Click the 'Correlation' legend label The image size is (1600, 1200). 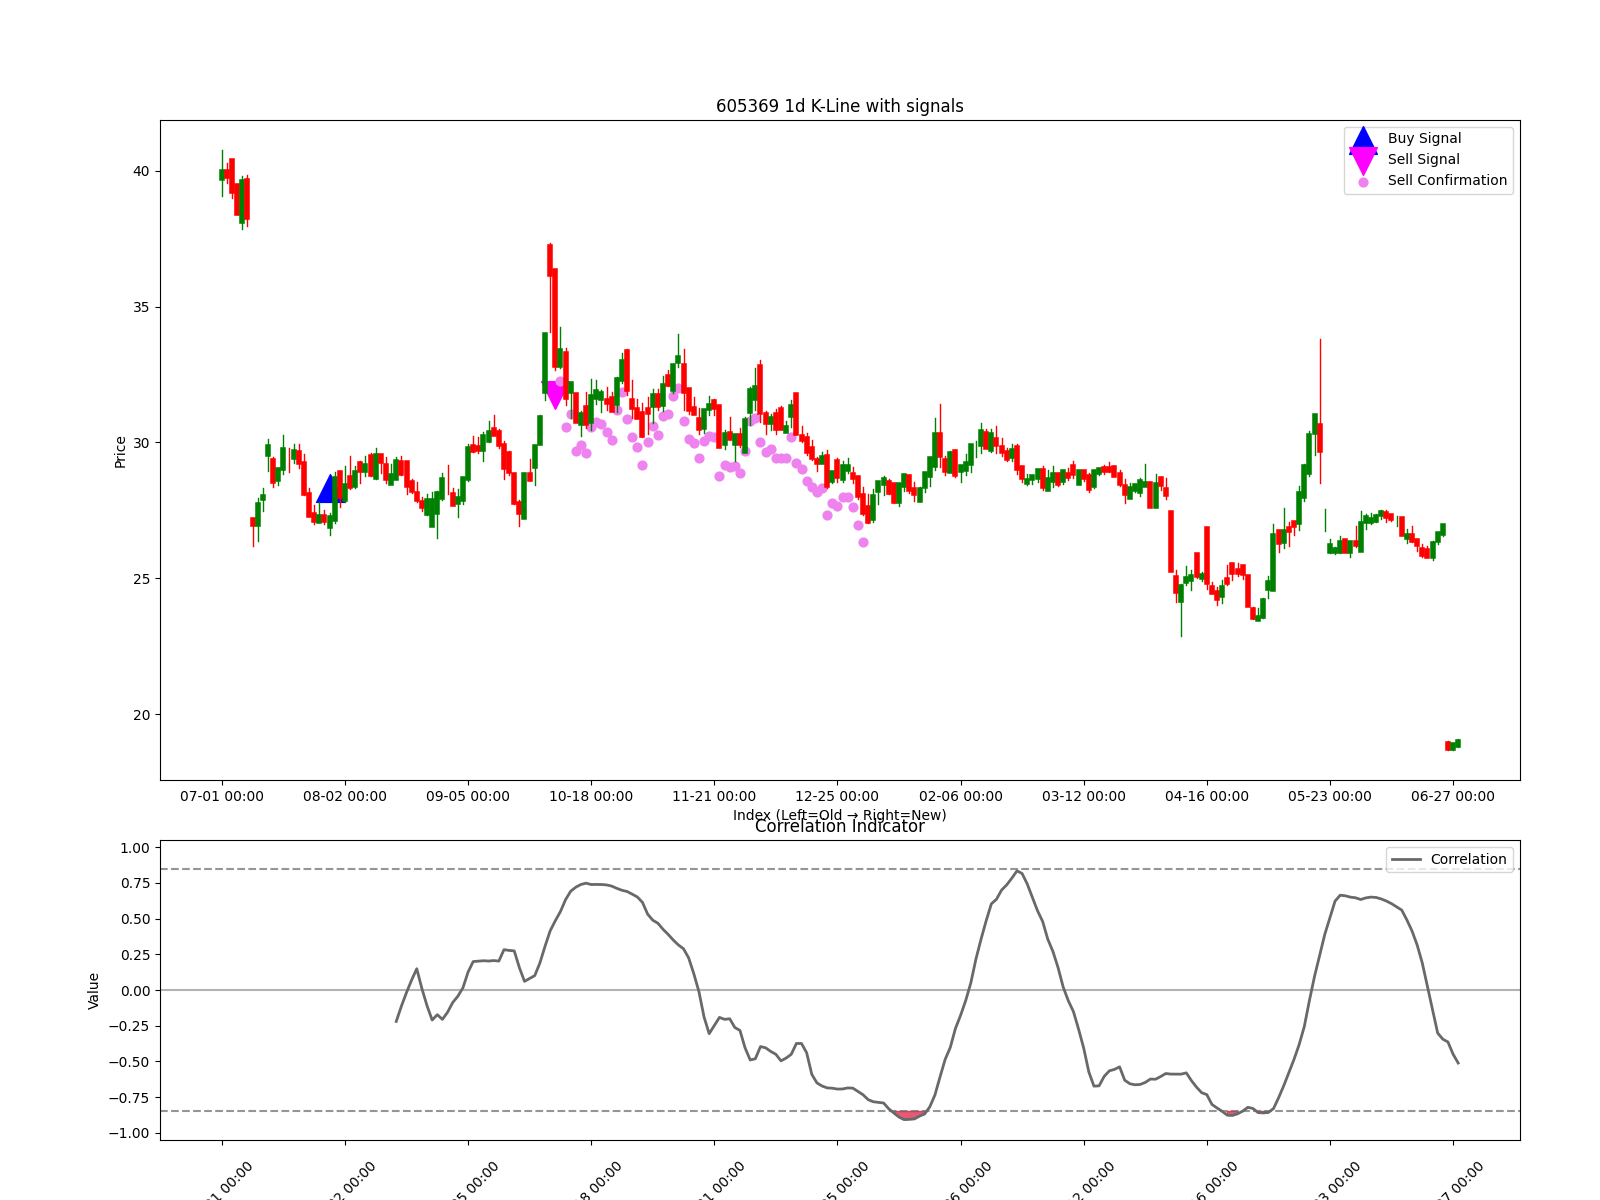pyautogui.click(x=1468, y=859)
